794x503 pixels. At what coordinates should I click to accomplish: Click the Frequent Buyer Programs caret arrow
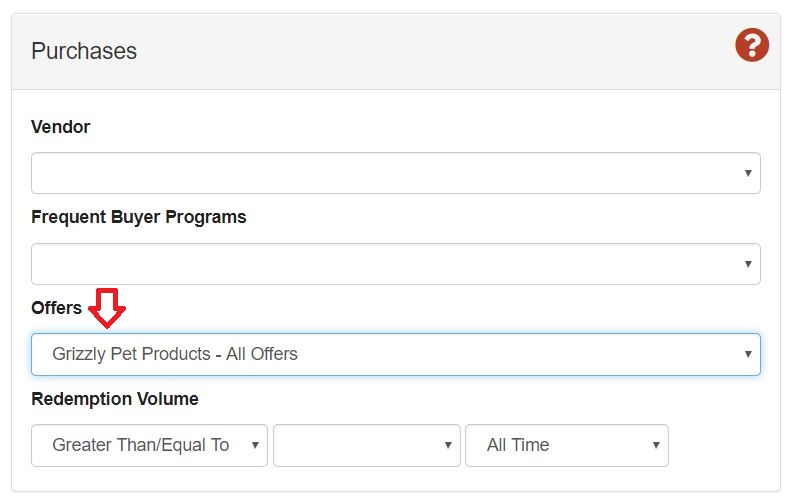(747, 264)
